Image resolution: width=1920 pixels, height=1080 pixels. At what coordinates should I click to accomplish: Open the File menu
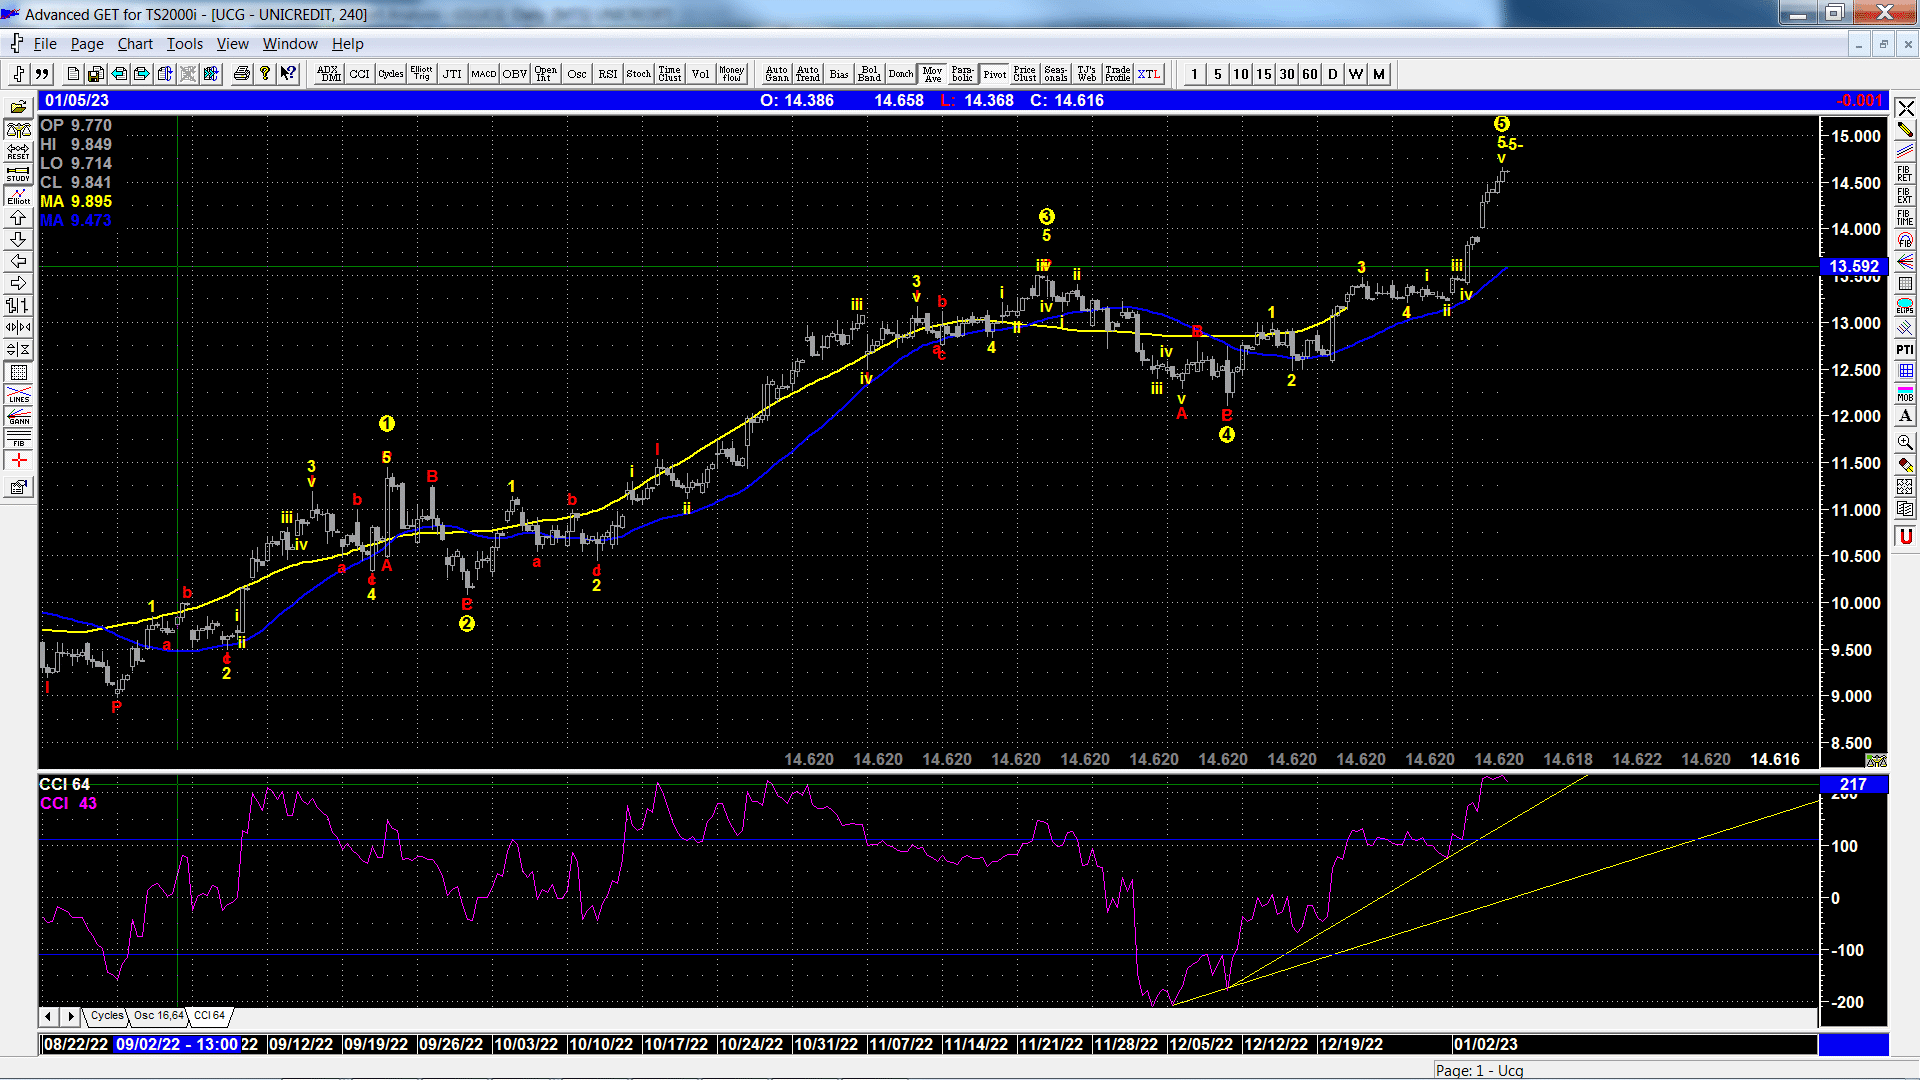point(45,44)
